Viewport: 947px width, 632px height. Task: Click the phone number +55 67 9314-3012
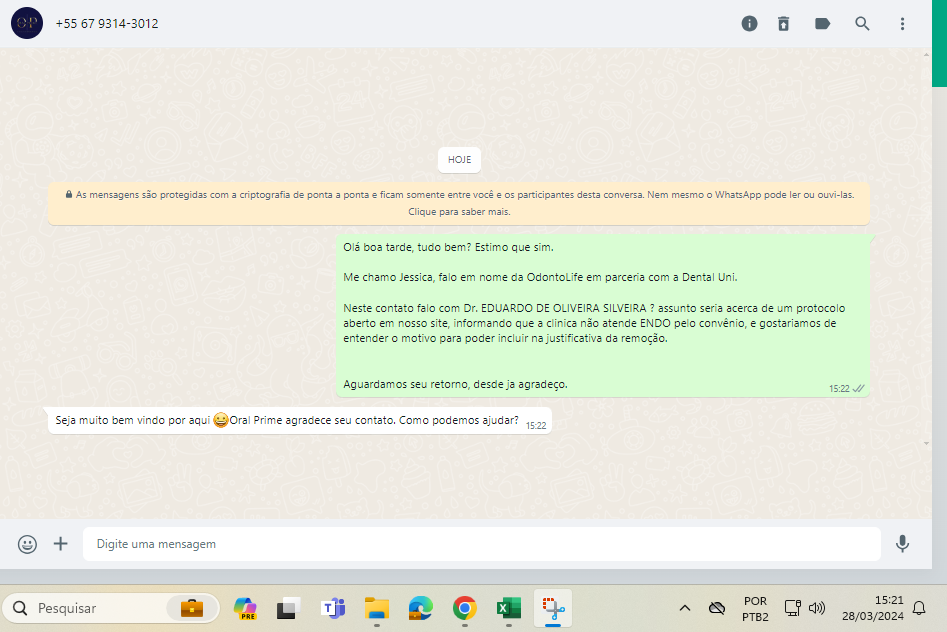(x=107, y=24)
